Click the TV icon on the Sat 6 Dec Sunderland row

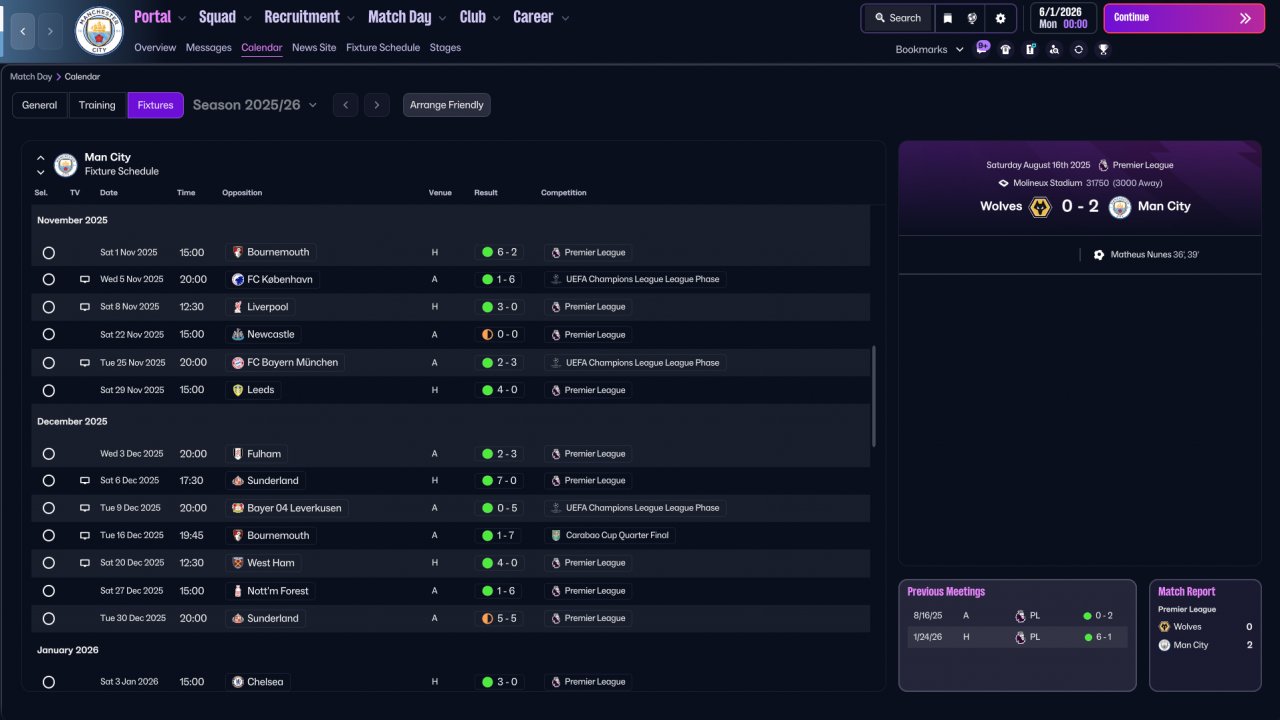click(x=85, y=481)
